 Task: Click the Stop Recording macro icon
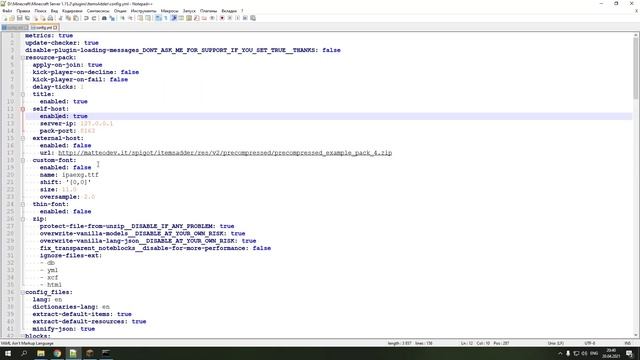[x=229, y=18]
